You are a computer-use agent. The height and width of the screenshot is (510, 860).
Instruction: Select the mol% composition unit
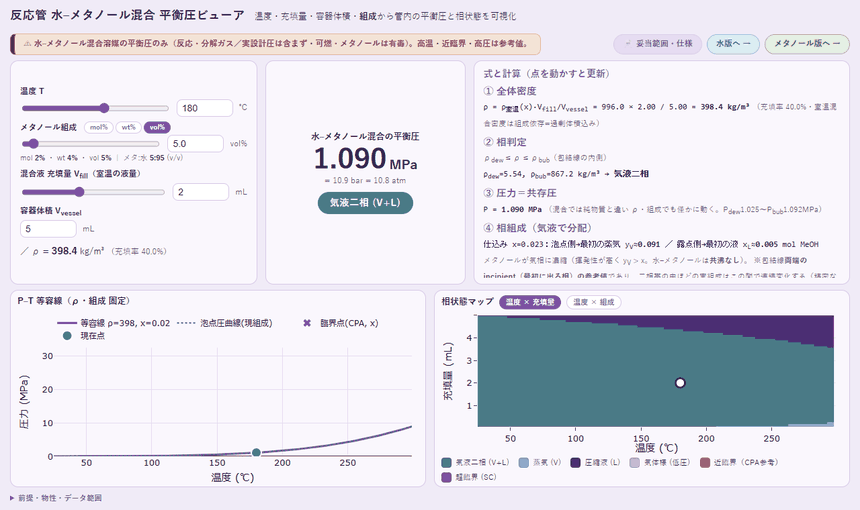[99, 127]
